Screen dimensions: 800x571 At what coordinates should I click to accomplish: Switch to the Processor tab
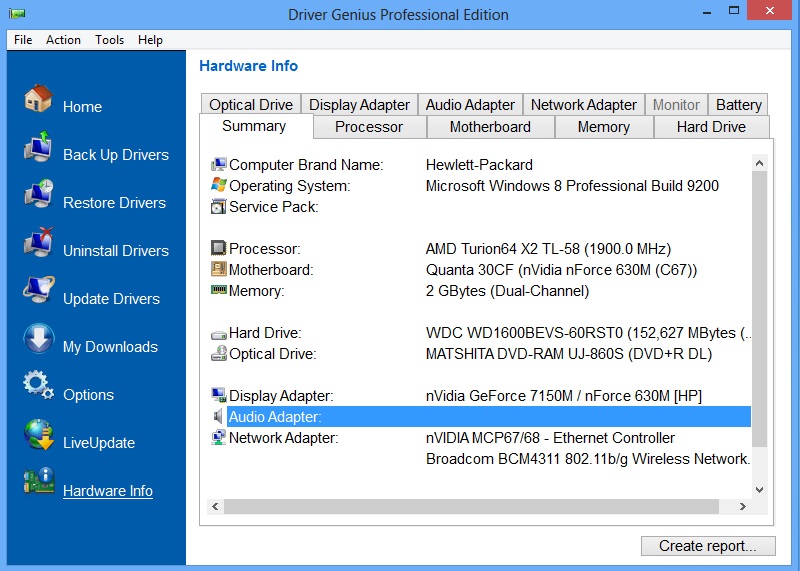click(x=369, y=127)
